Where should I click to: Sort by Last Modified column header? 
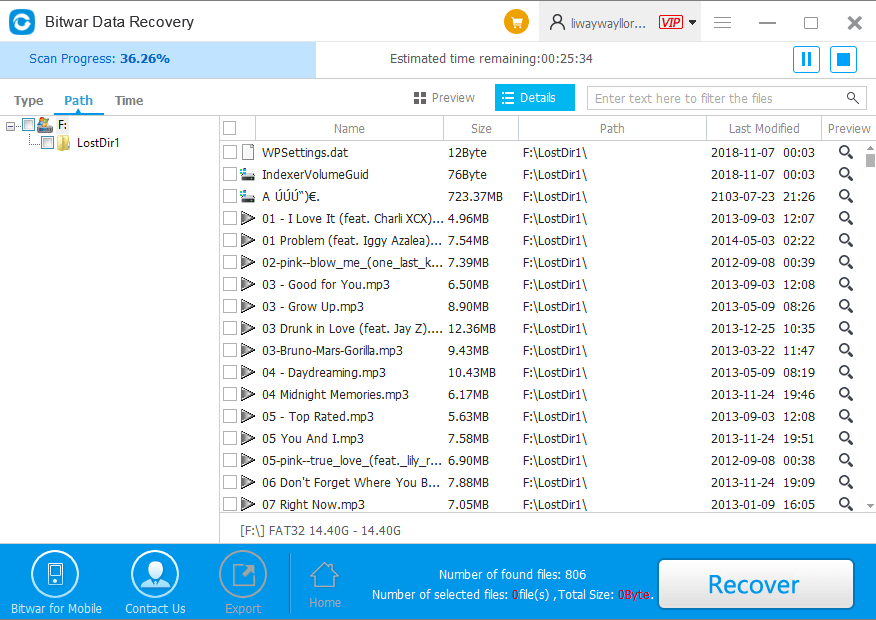pos(764,128)
